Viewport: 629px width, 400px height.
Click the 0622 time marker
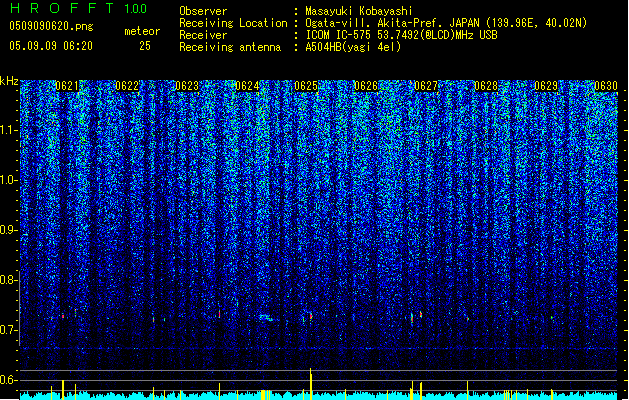(x=127, y=86)
